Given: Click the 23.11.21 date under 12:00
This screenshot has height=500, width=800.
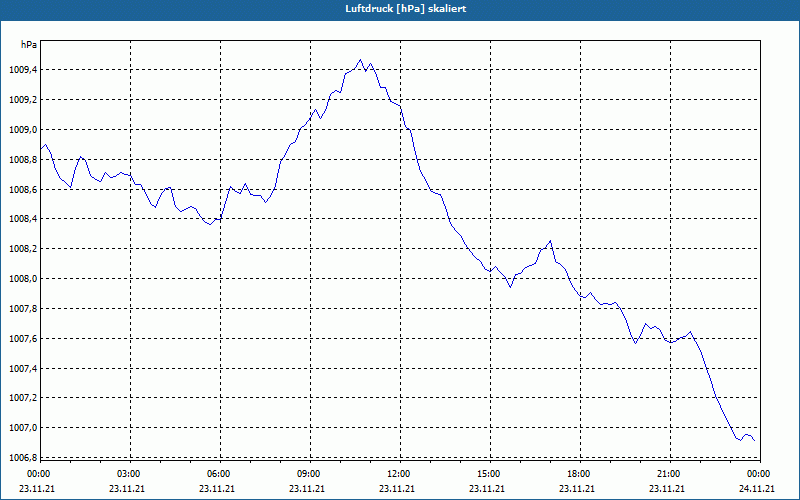Looking at the screenshot, I should [396, 489].
